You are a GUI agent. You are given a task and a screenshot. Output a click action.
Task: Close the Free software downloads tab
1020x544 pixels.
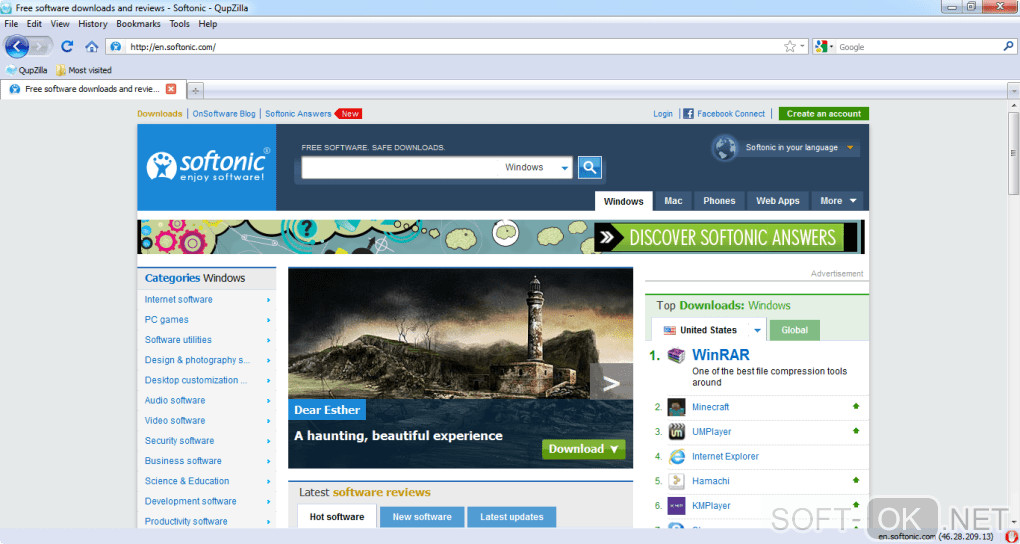[x=171, y=88]
